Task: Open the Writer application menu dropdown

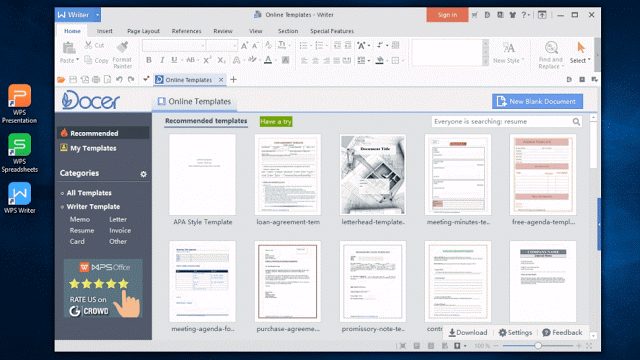Action: tap(98, 15)
